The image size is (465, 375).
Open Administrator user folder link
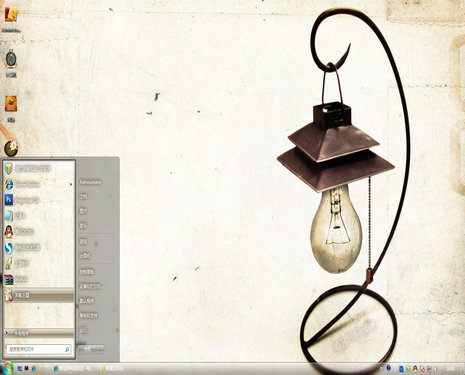(90, 182)
